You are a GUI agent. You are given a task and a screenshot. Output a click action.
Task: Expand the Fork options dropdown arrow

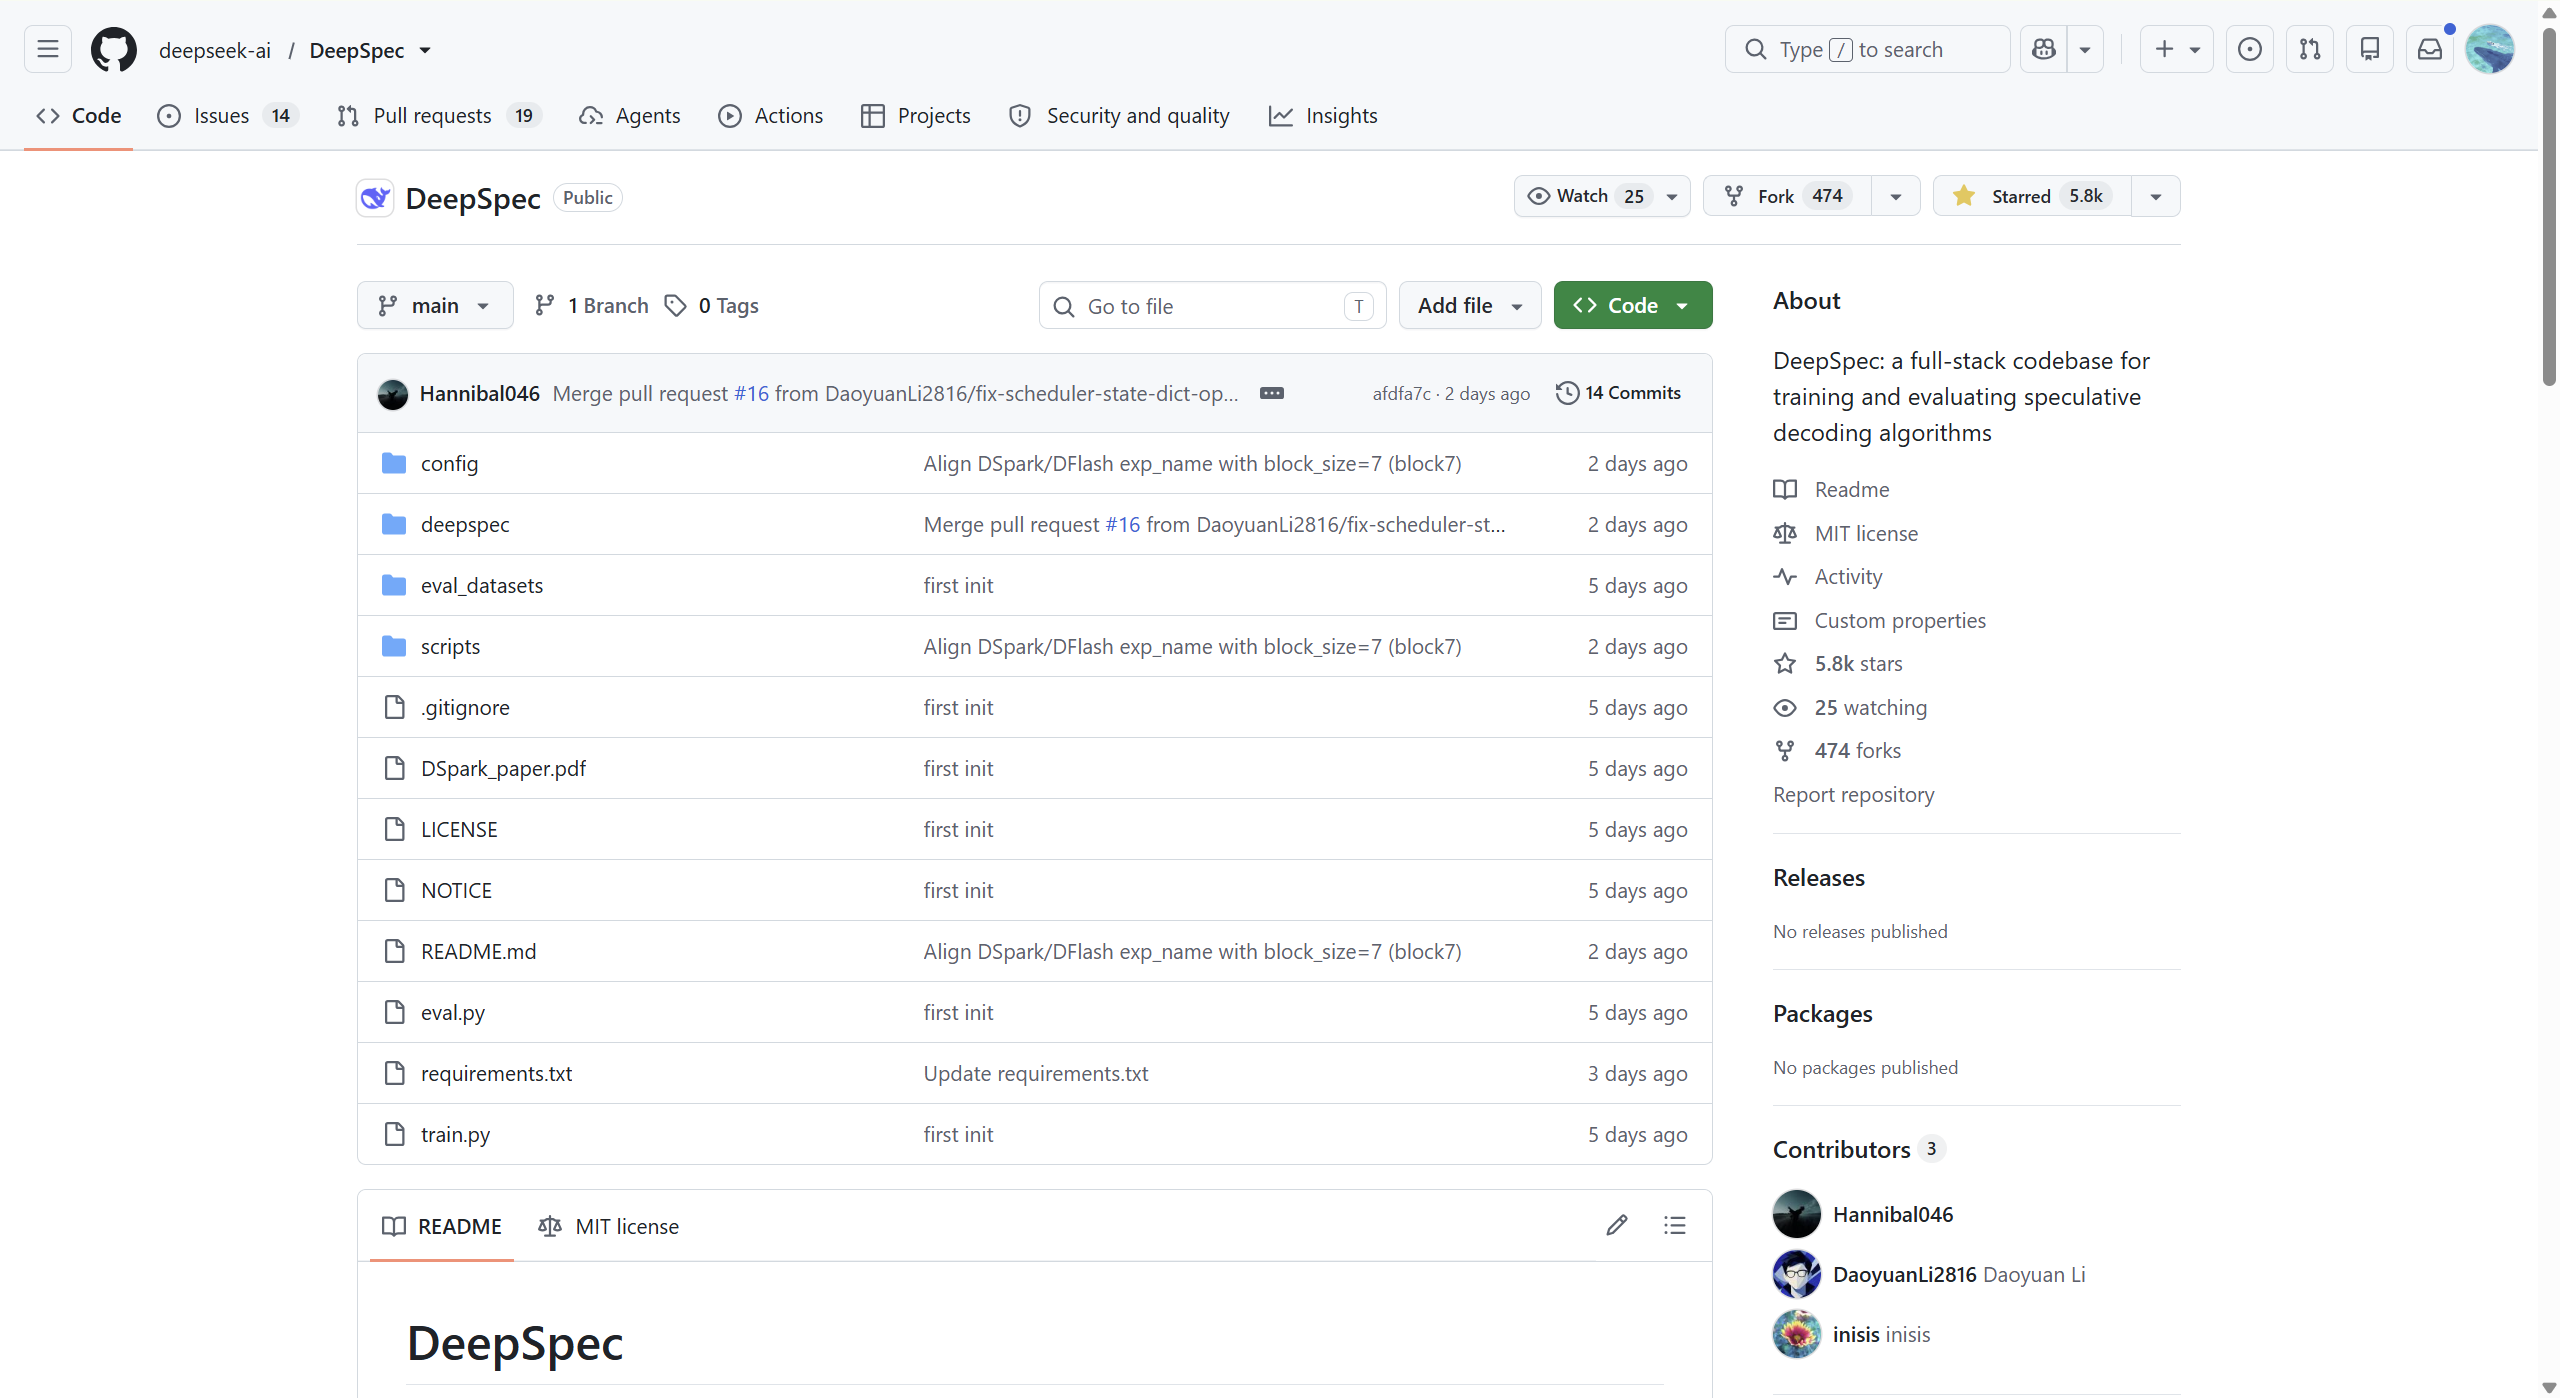coord(1896,196)
